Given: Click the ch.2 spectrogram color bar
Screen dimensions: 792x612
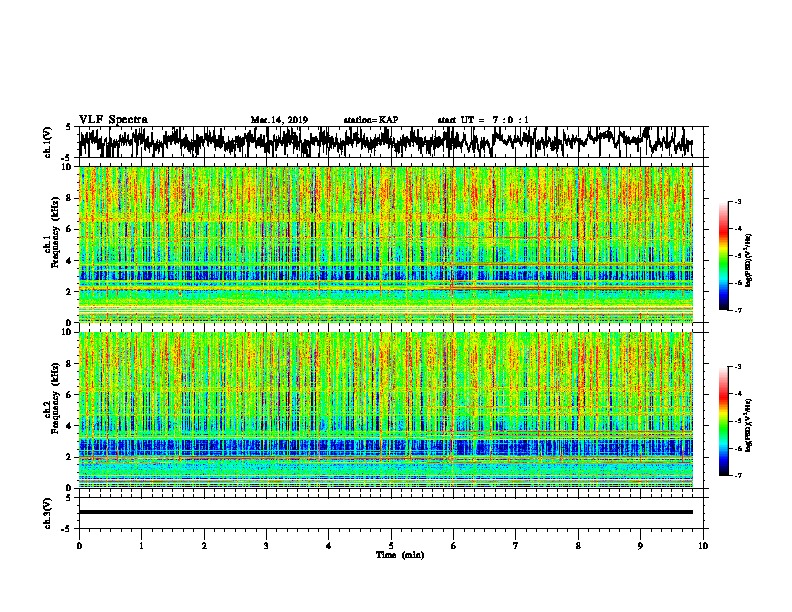Looking at the screenshot, I should coord(723,421).
